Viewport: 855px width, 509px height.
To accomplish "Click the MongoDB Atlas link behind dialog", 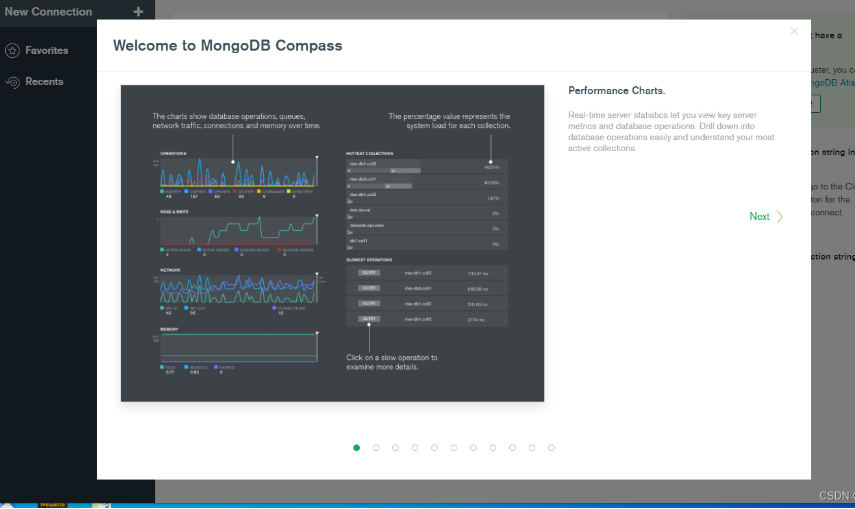I will tap(832, 83).
